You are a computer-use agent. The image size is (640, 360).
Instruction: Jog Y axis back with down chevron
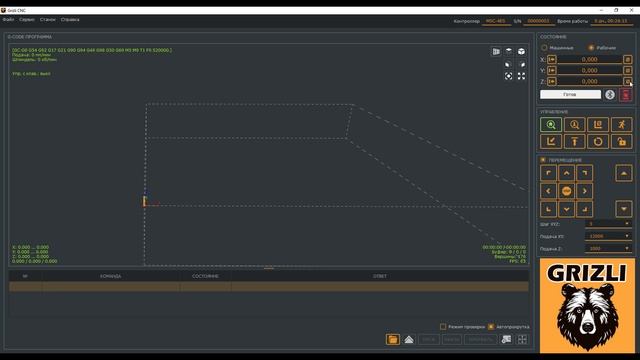coord(567,209)
